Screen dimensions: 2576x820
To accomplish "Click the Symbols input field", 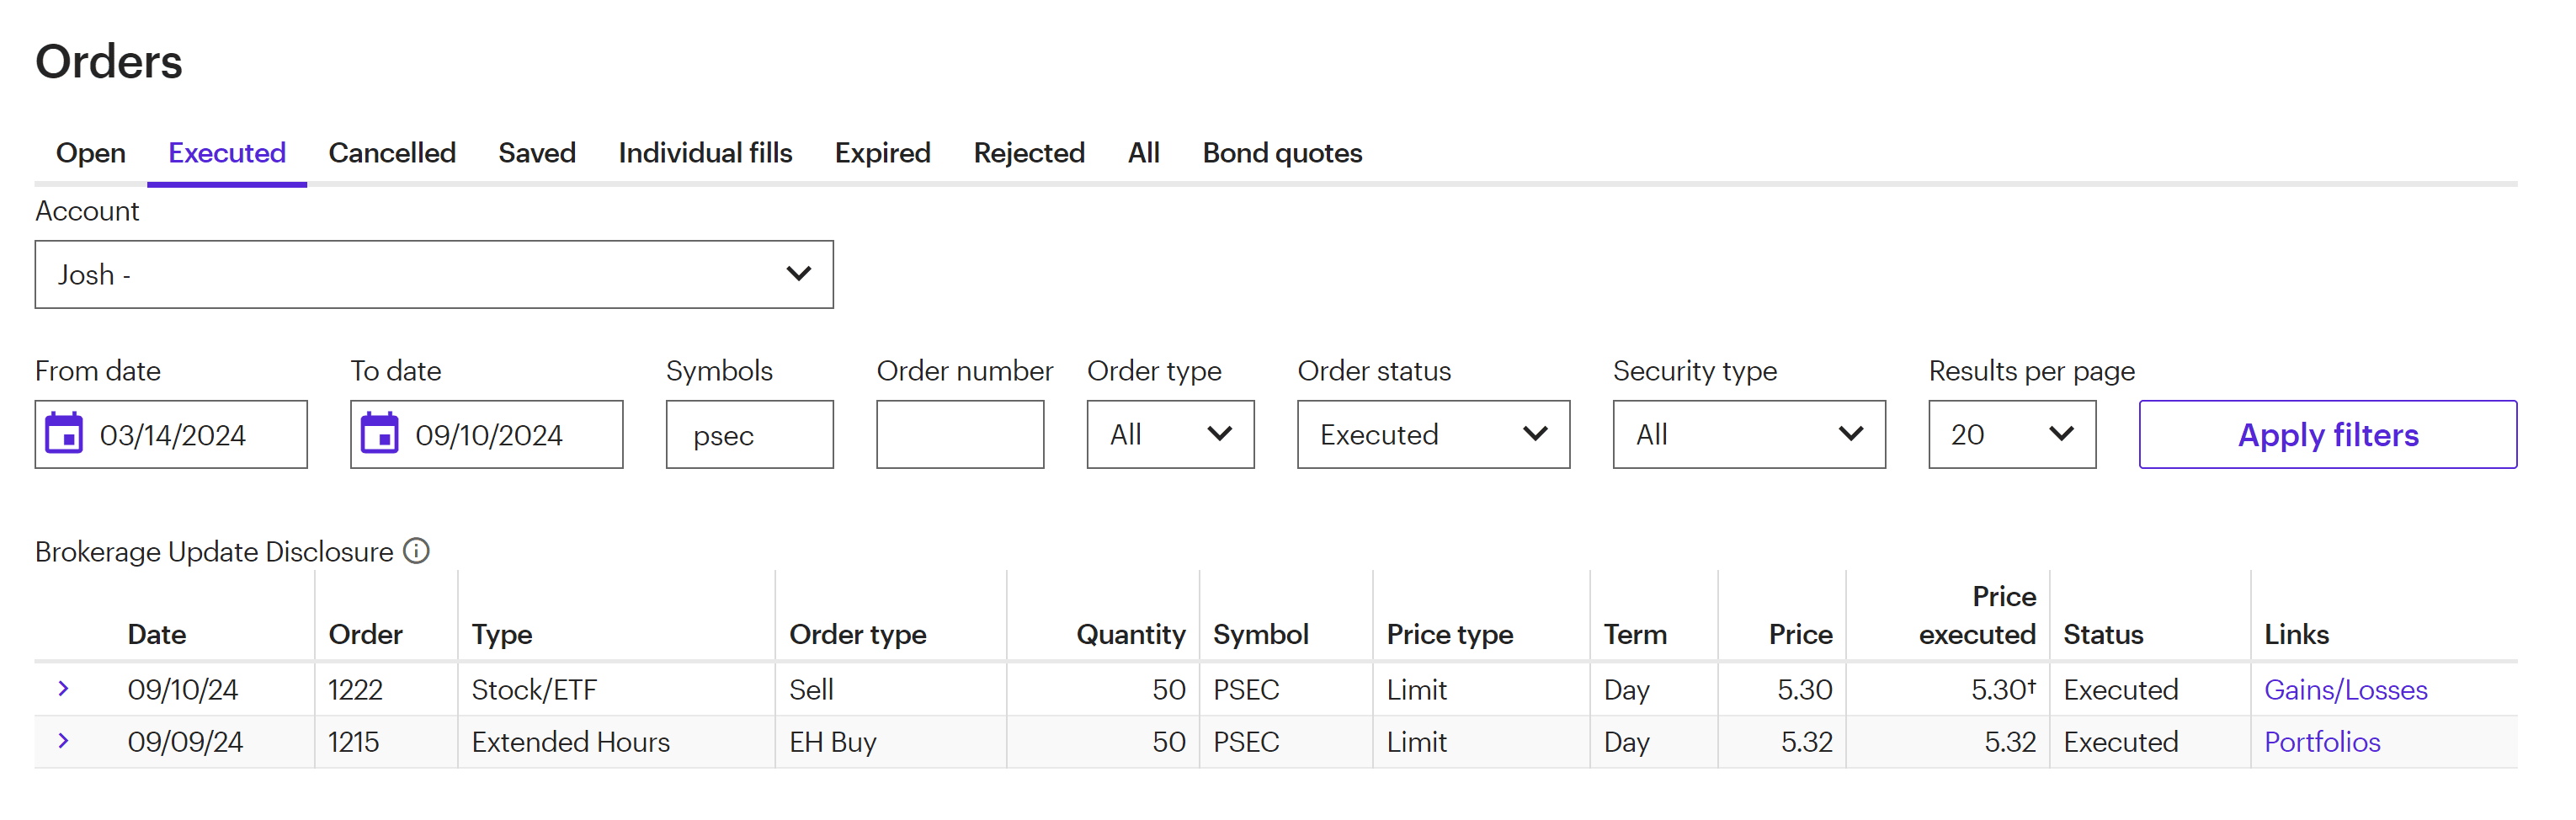I will pos(749,434).
